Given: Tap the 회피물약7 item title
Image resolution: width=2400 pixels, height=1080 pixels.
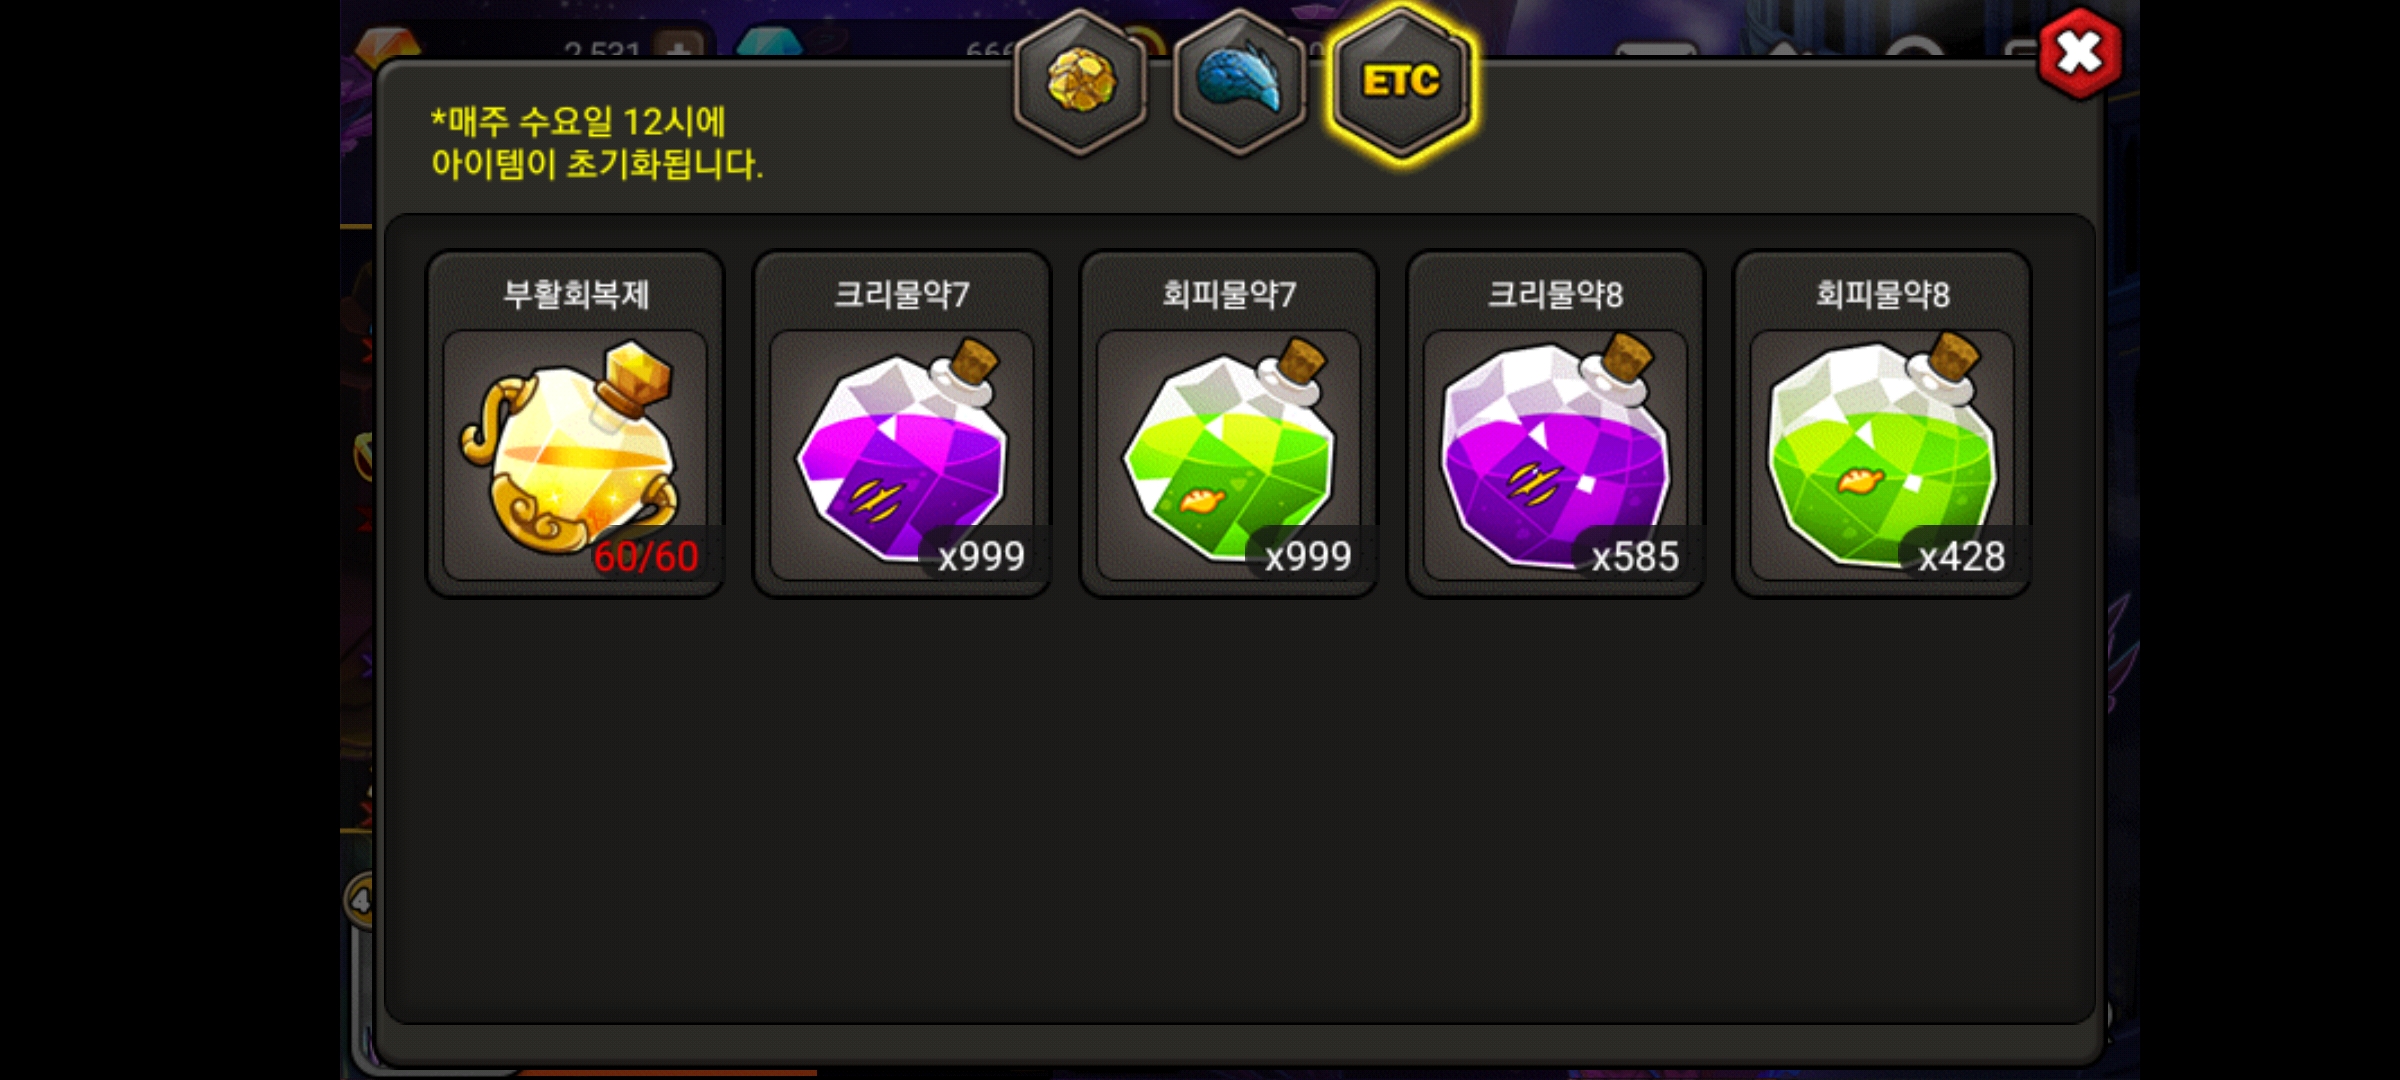Looking at the screenshot, I should [1228, 294].
